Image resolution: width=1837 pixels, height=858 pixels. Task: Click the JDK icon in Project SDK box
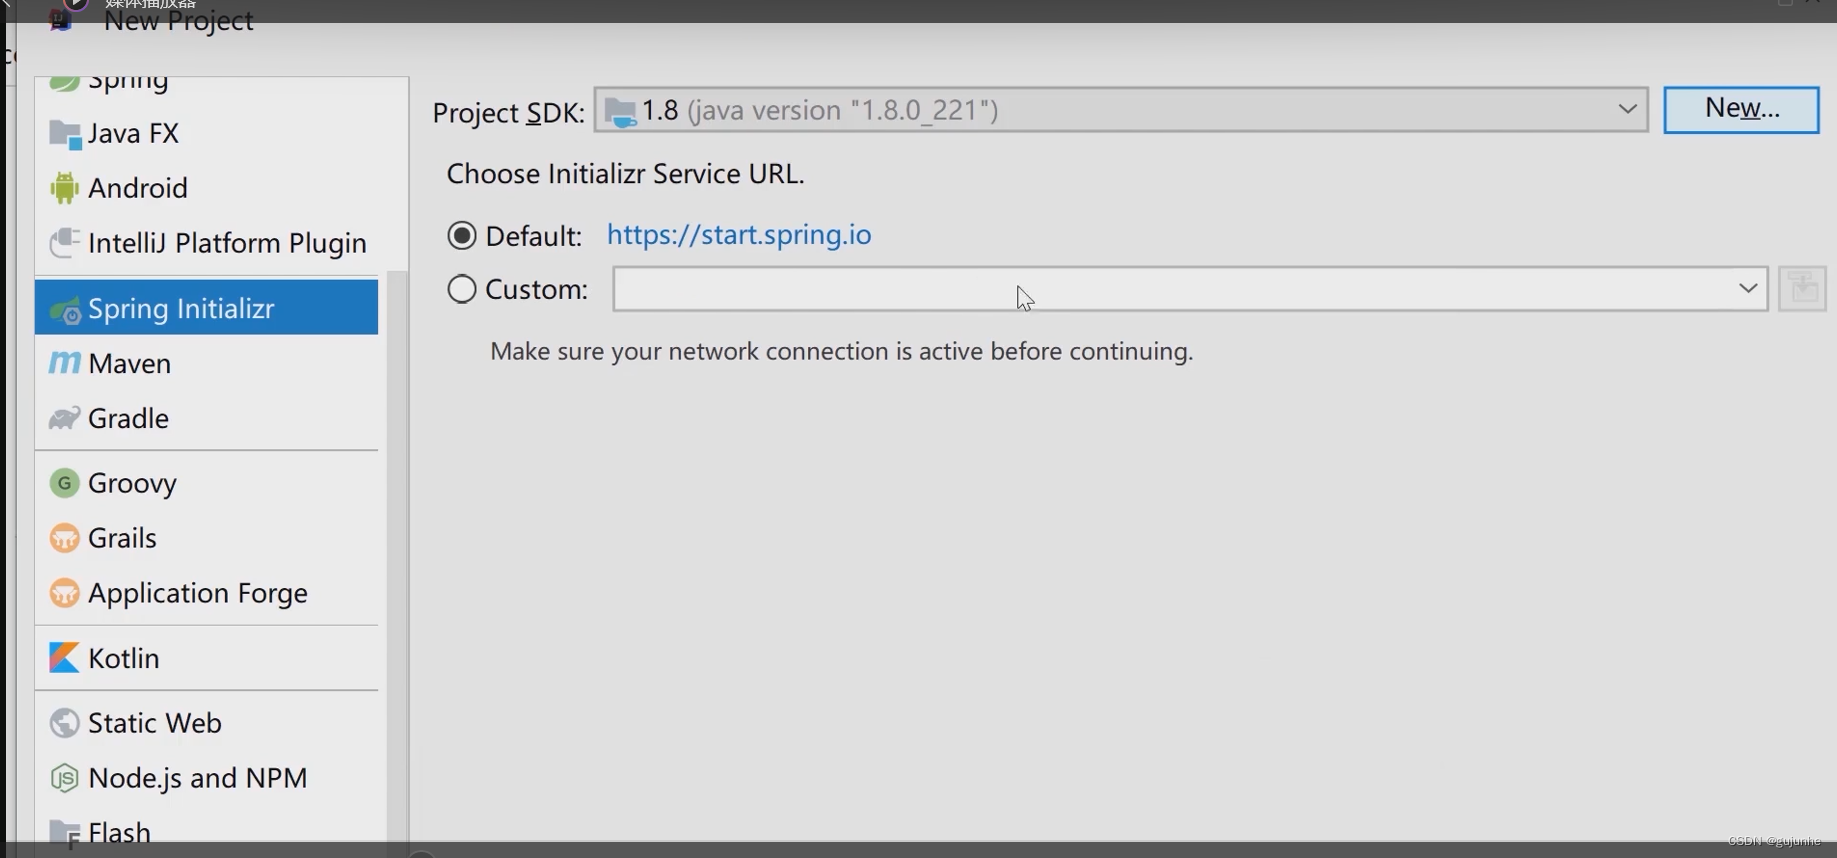click(x=620, y=111)
